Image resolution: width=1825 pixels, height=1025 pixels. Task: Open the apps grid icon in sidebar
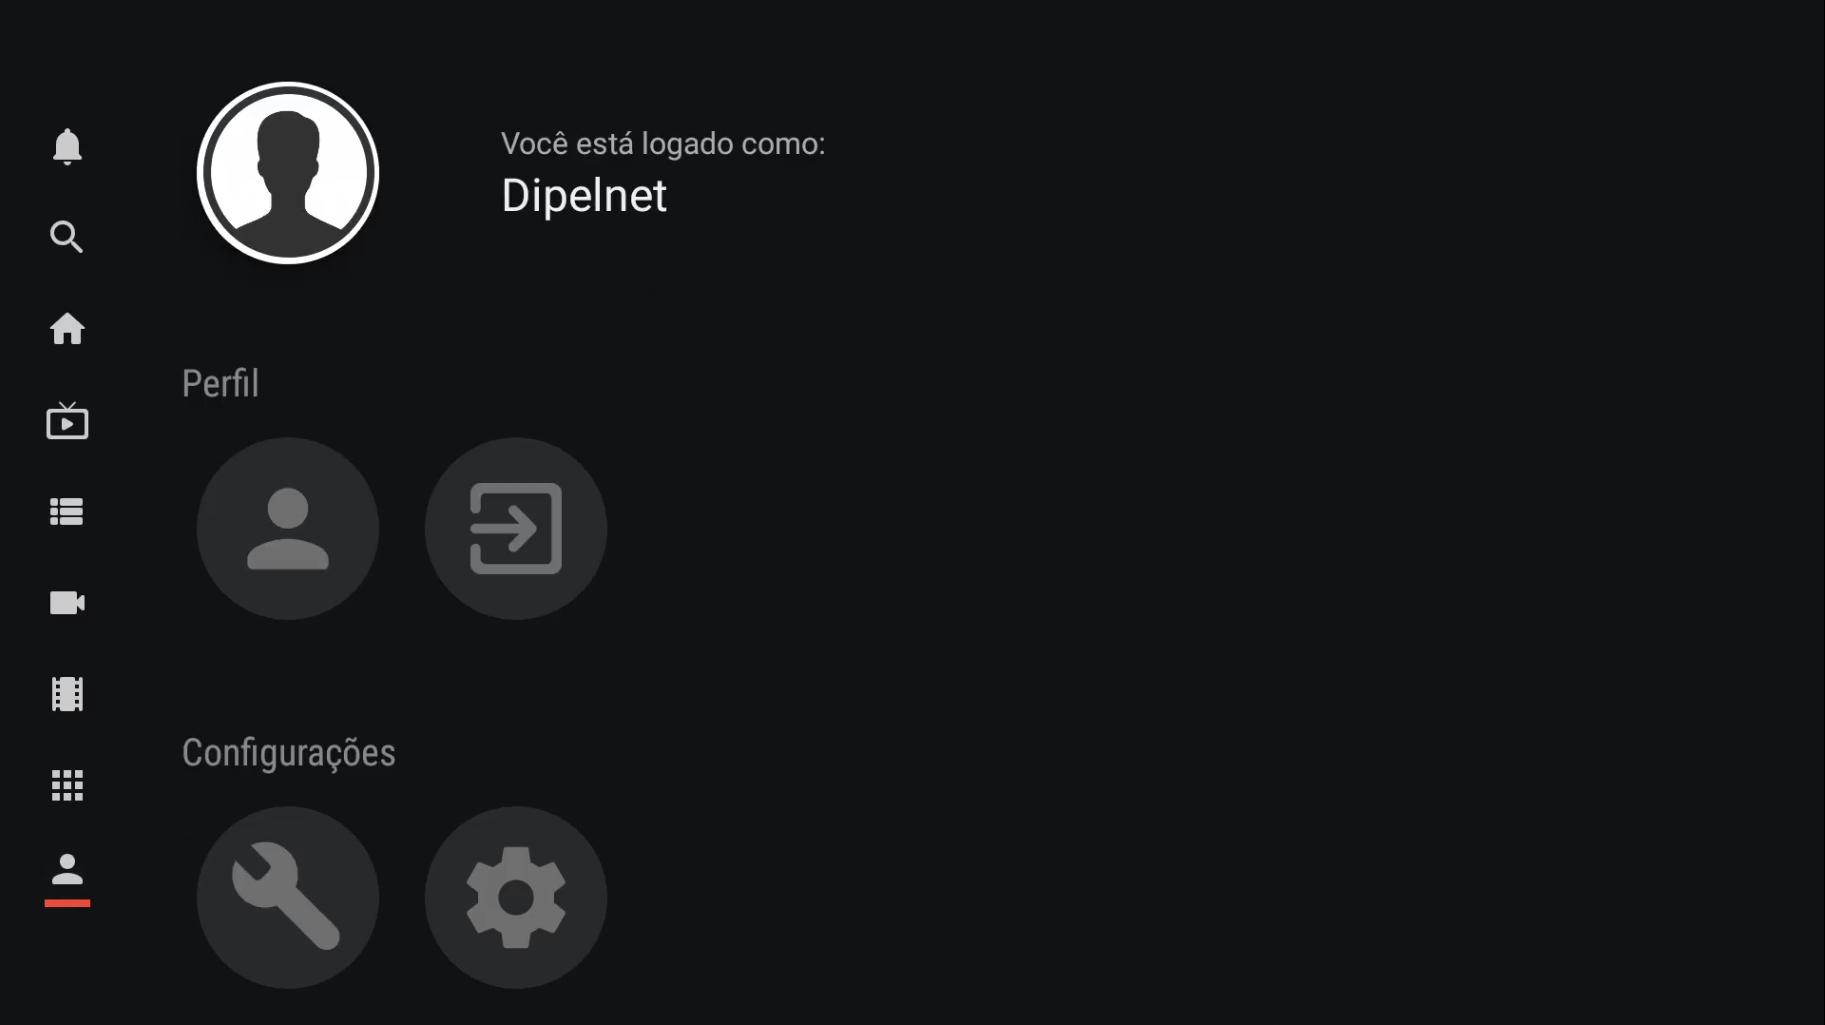(67, 785)
